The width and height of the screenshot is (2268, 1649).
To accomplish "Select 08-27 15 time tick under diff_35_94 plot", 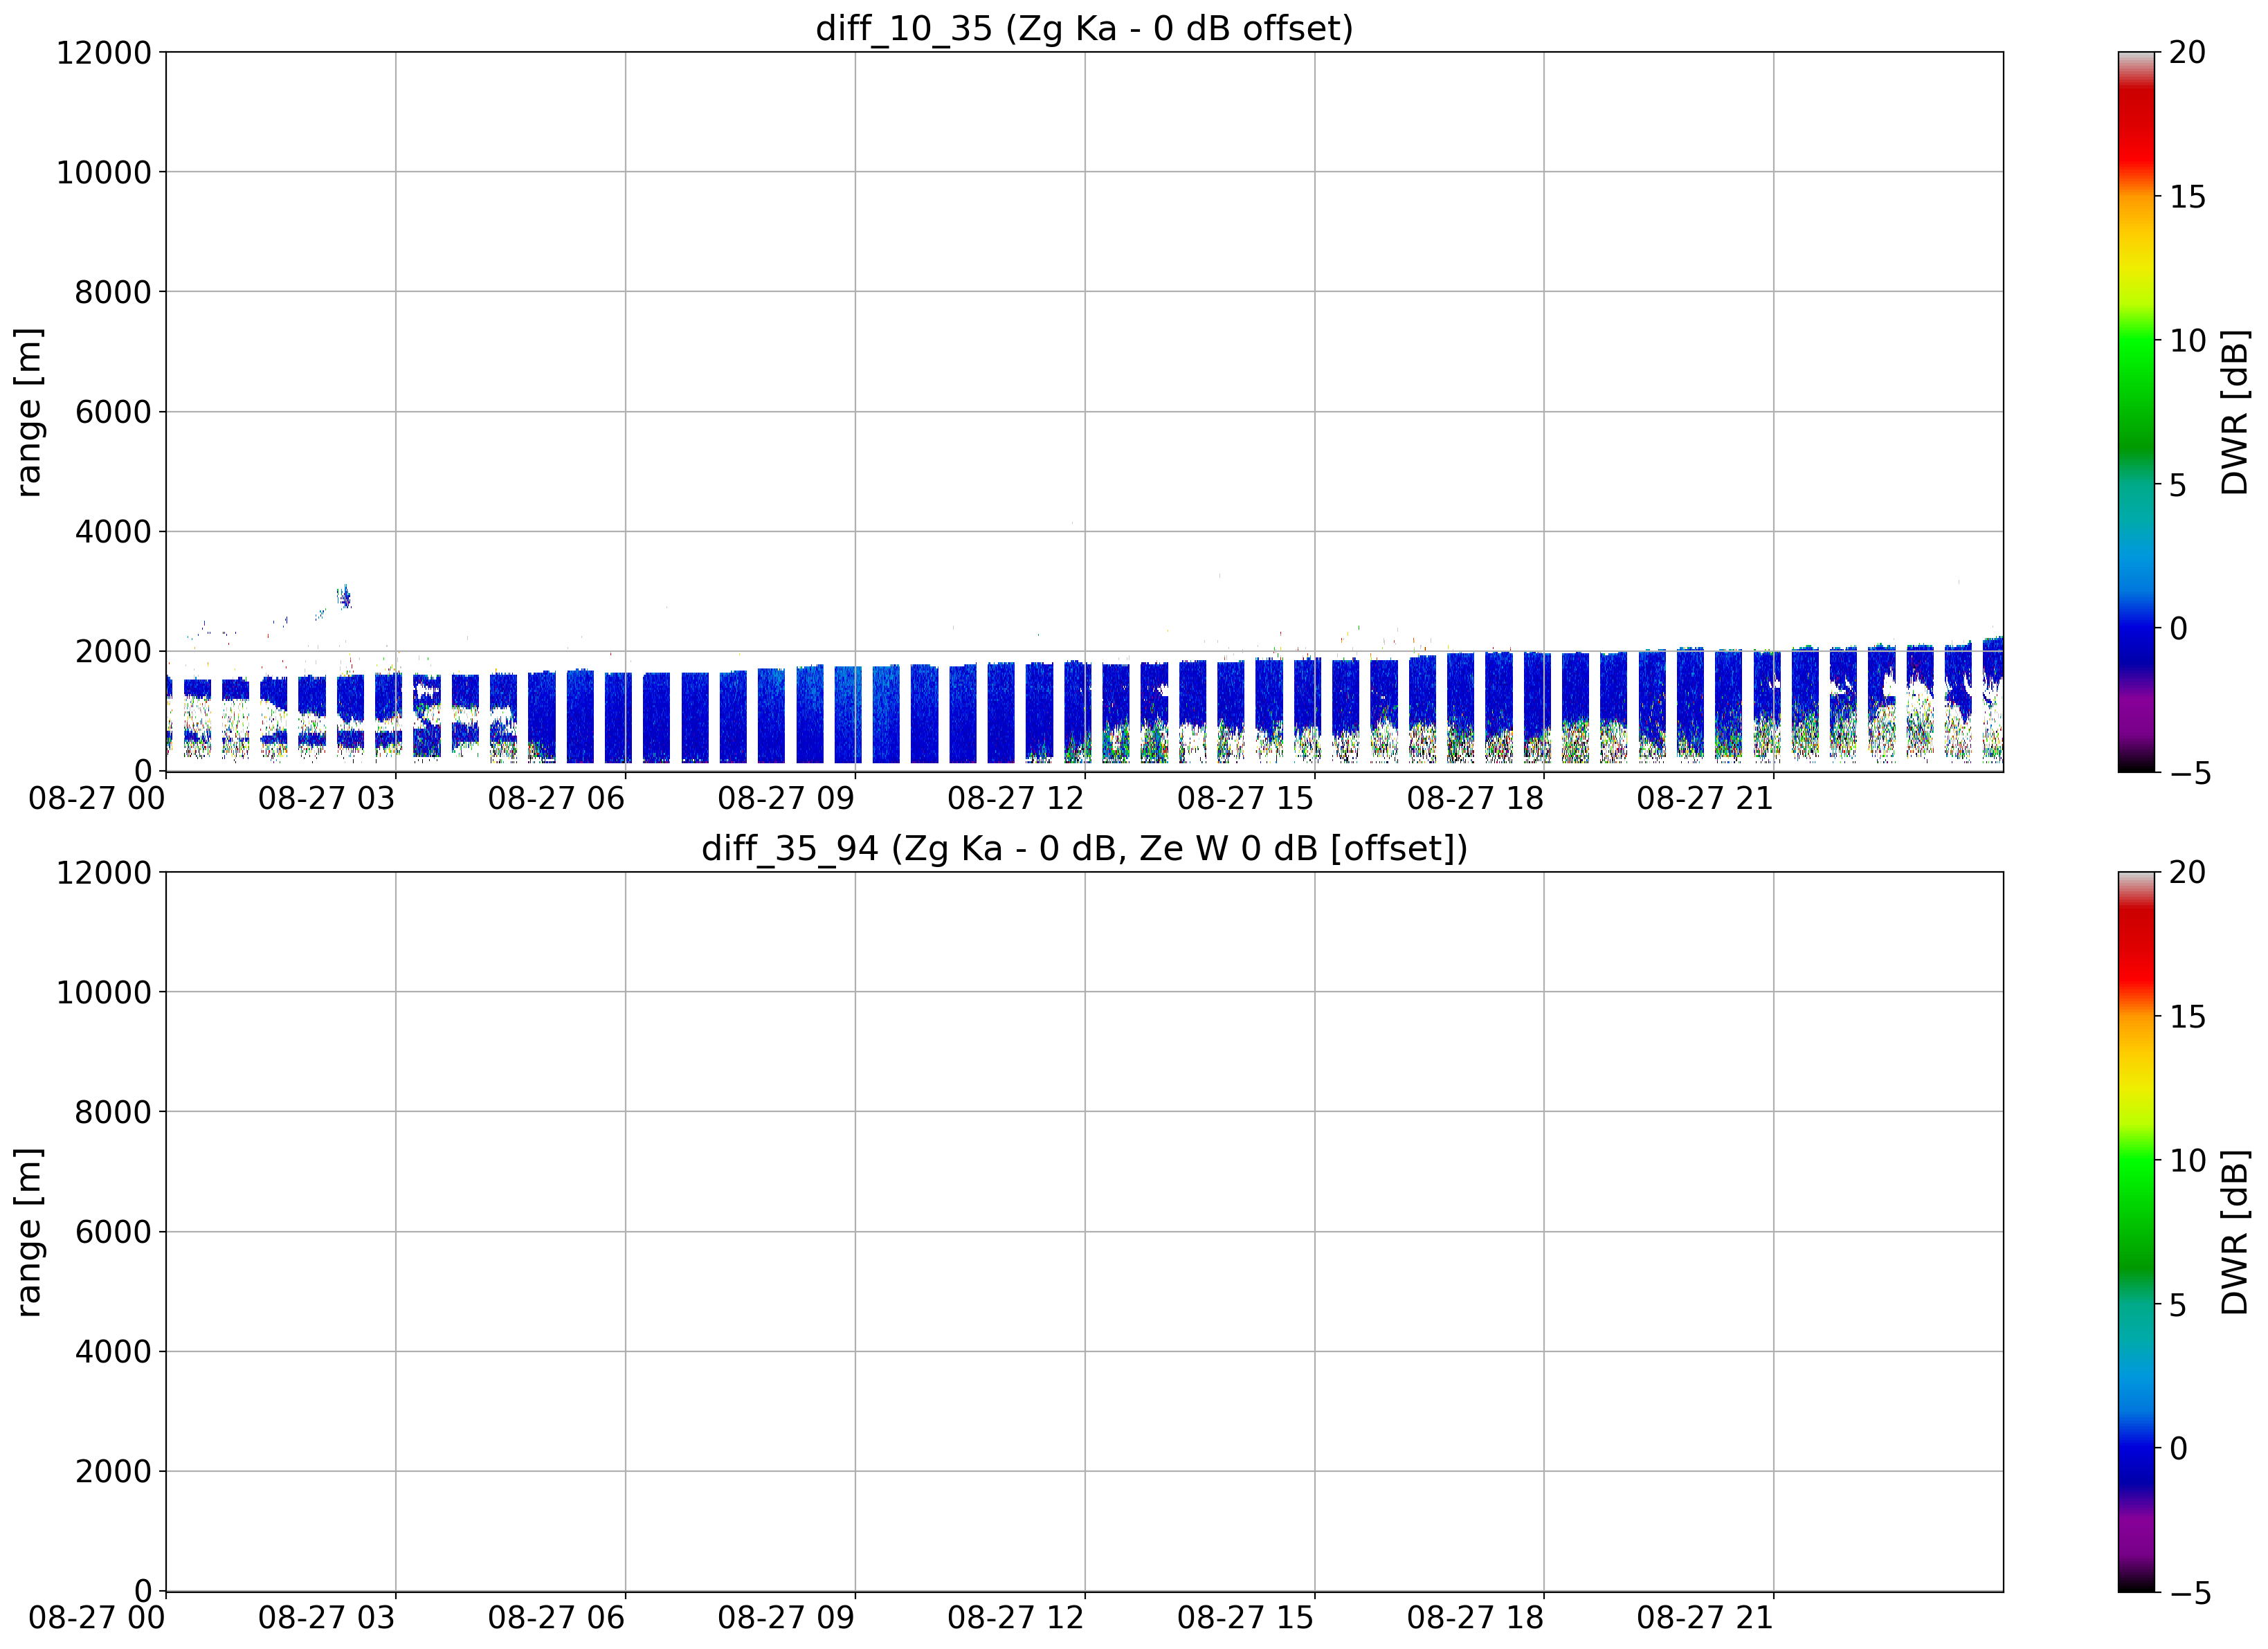I will (1246, 1618).
